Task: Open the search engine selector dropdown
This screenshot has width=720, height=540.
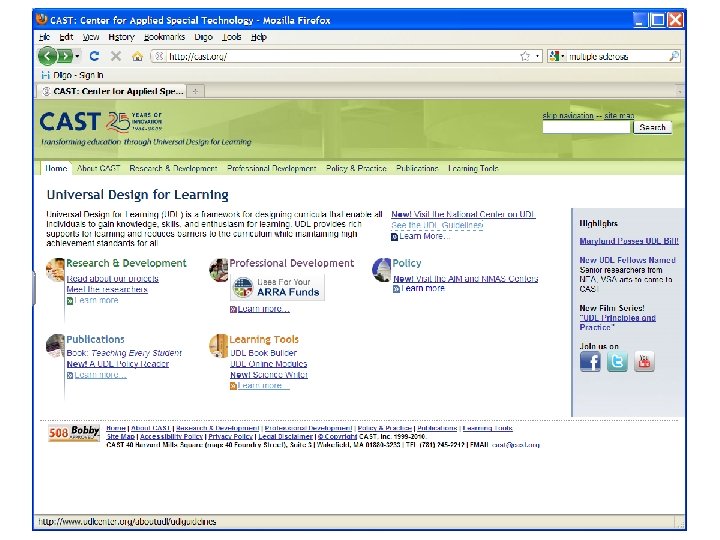Action: pyautogui.click(x=557, y=56)
